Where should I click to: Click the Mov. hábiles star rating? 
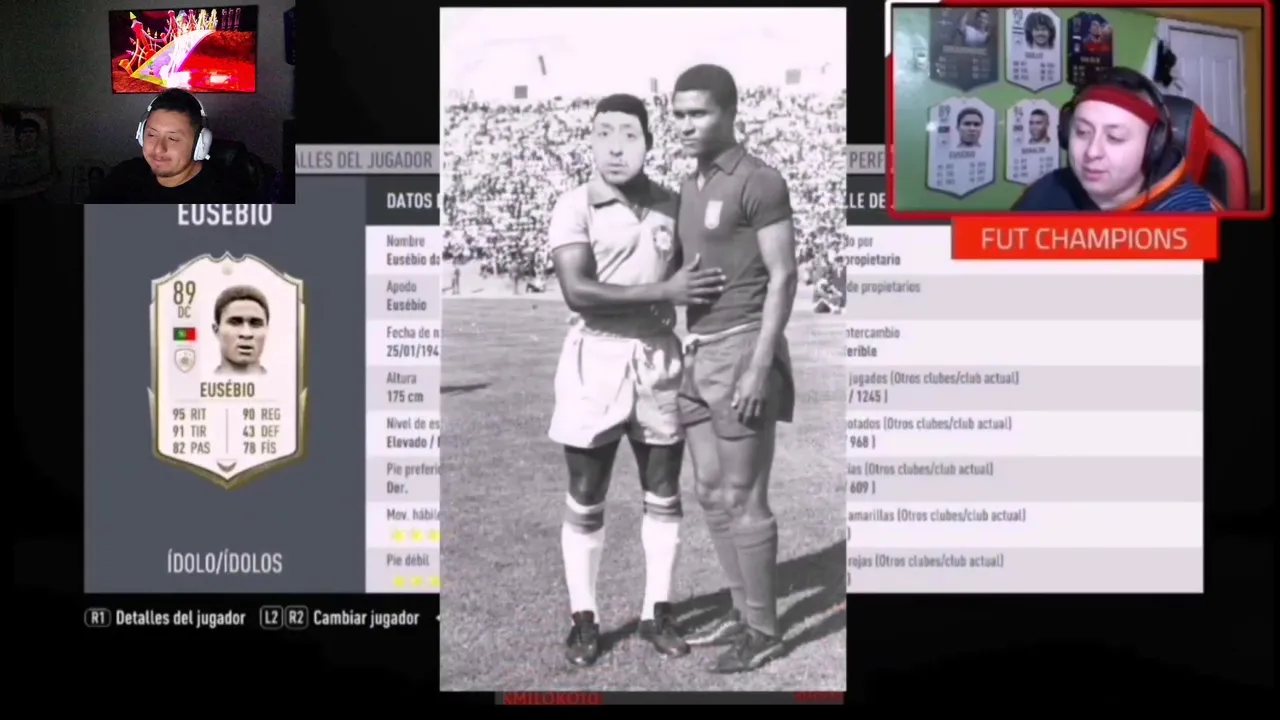click(414, 536)
